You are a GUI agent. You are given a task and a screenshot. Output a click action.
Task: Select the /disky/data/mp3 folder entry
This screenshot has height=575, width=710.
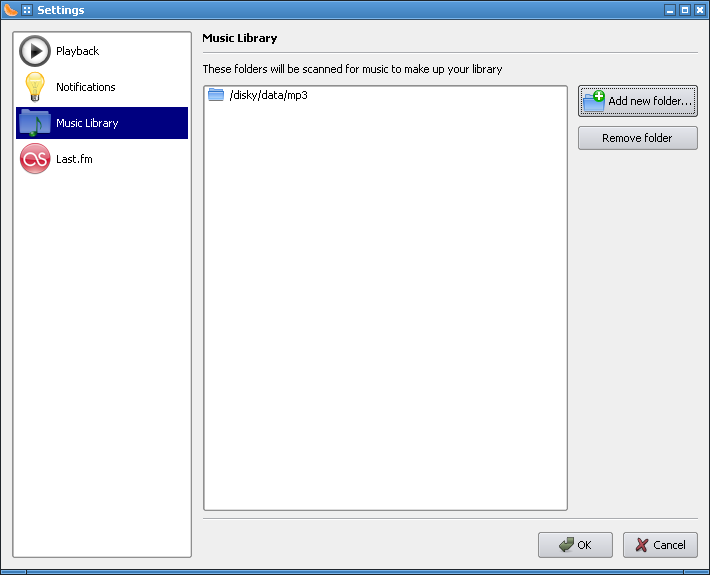[x=385, y=95]
